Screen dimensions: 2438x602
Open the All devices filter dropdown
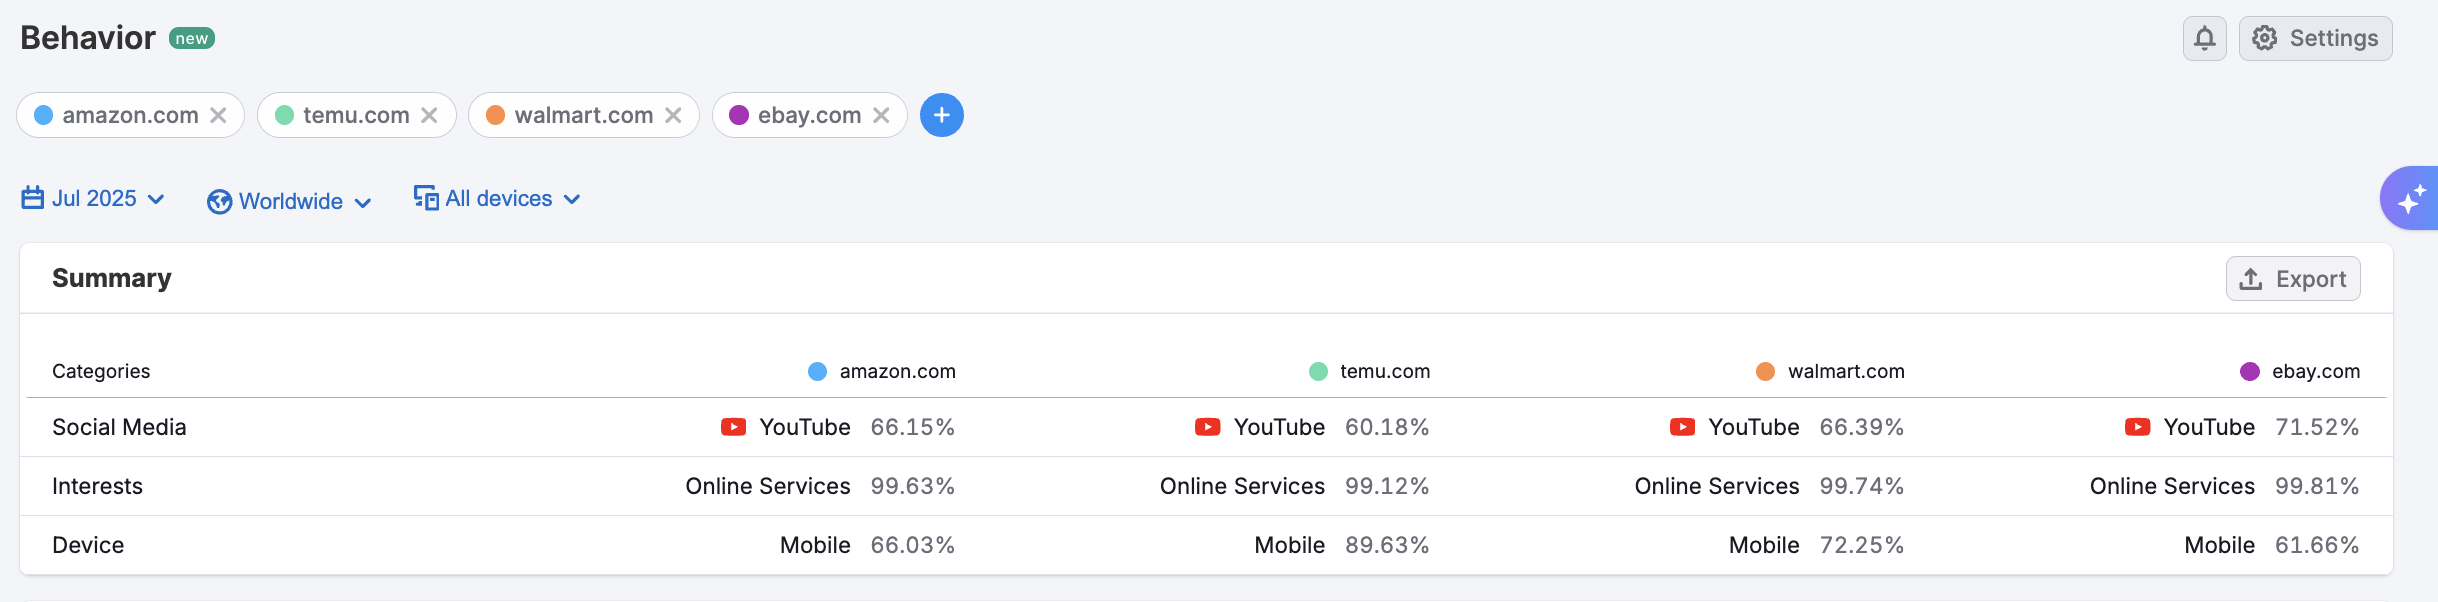(x=497, y=198)
